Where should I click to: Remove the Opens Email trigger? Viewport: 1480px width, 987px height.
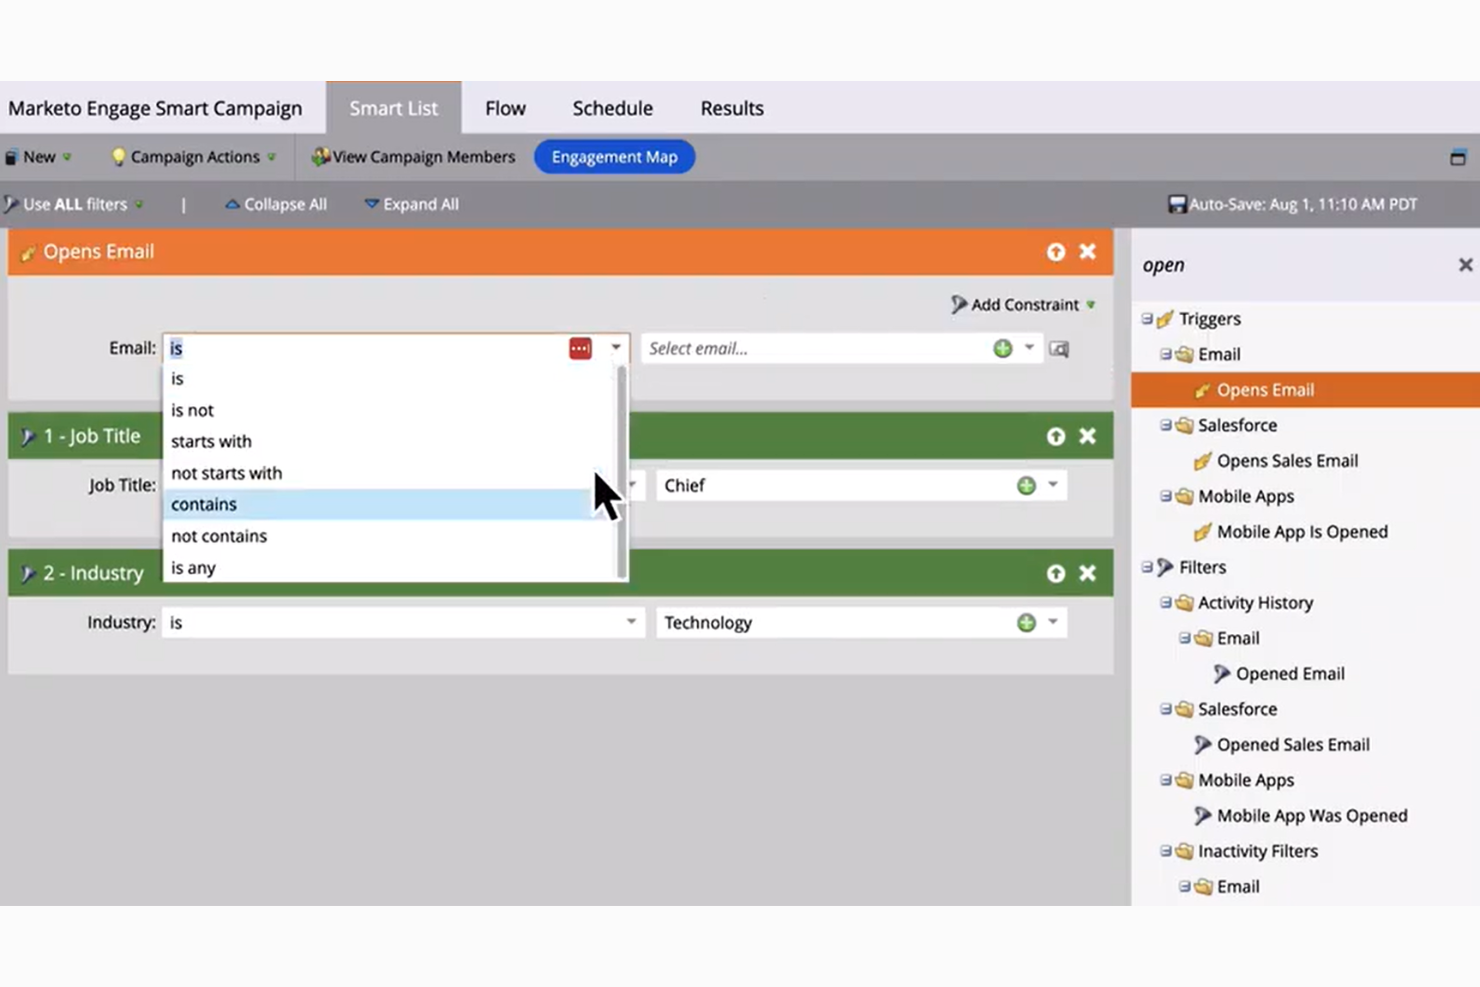click(x=1088, y=252)
